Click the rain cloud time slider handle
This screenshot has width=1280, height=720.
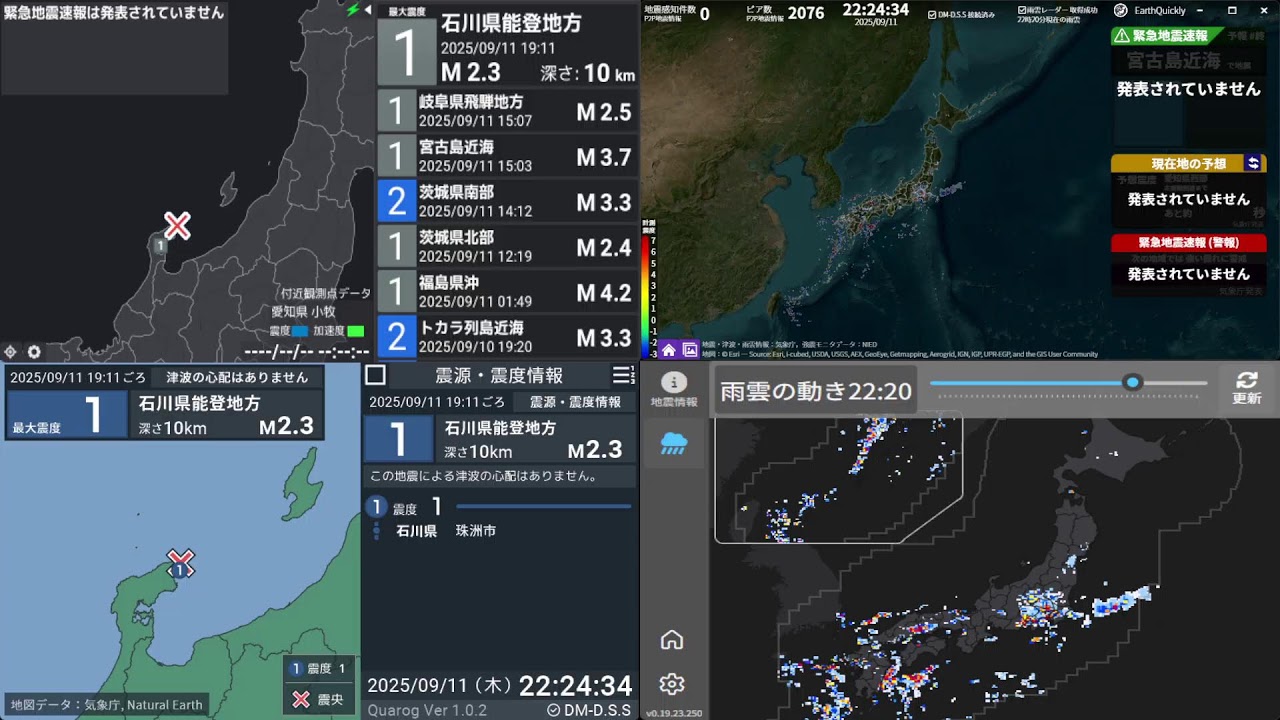[1132, 382]
